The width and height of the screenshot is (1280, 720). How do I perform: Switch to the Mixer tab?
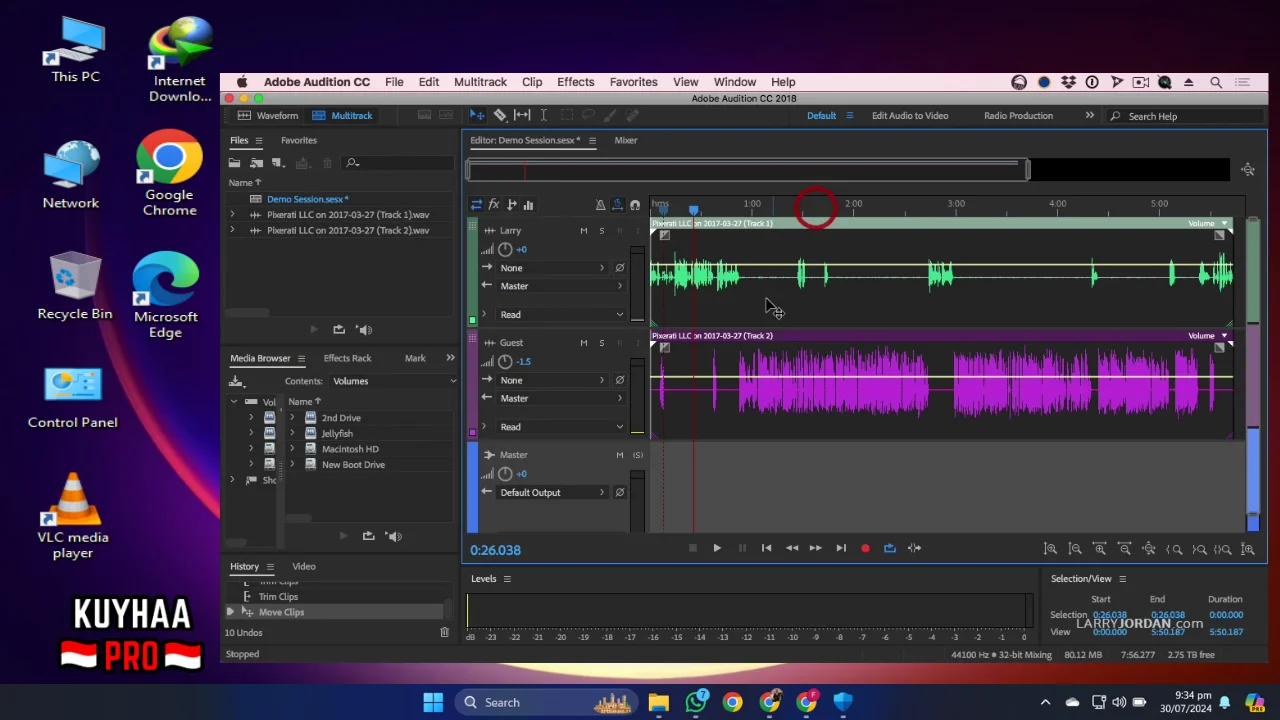tap(626, 140)
